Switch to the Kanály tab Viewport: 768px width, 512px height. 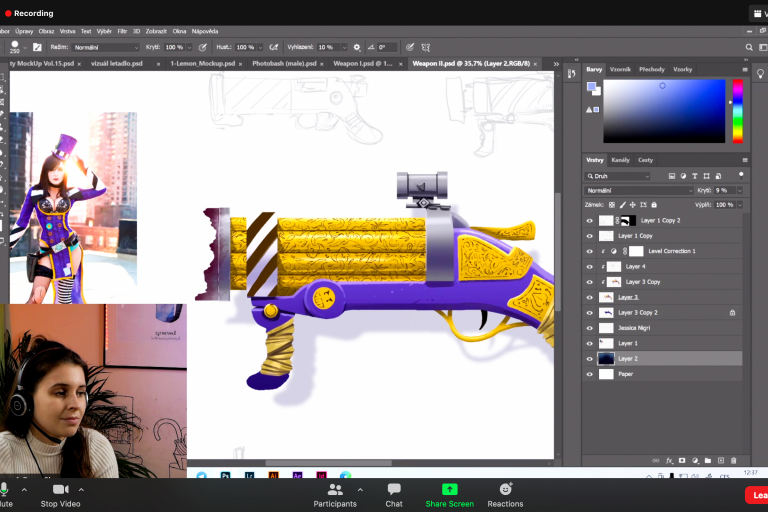tap(620, 160)
